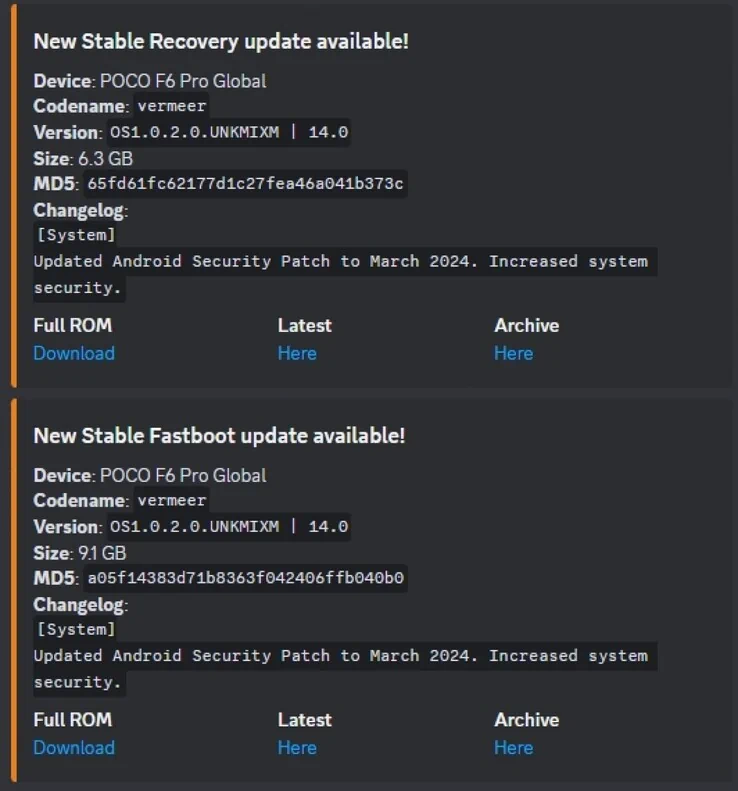
Task: Click the Fastboot update 'Latest' heading
Action: tap(305, 720)
